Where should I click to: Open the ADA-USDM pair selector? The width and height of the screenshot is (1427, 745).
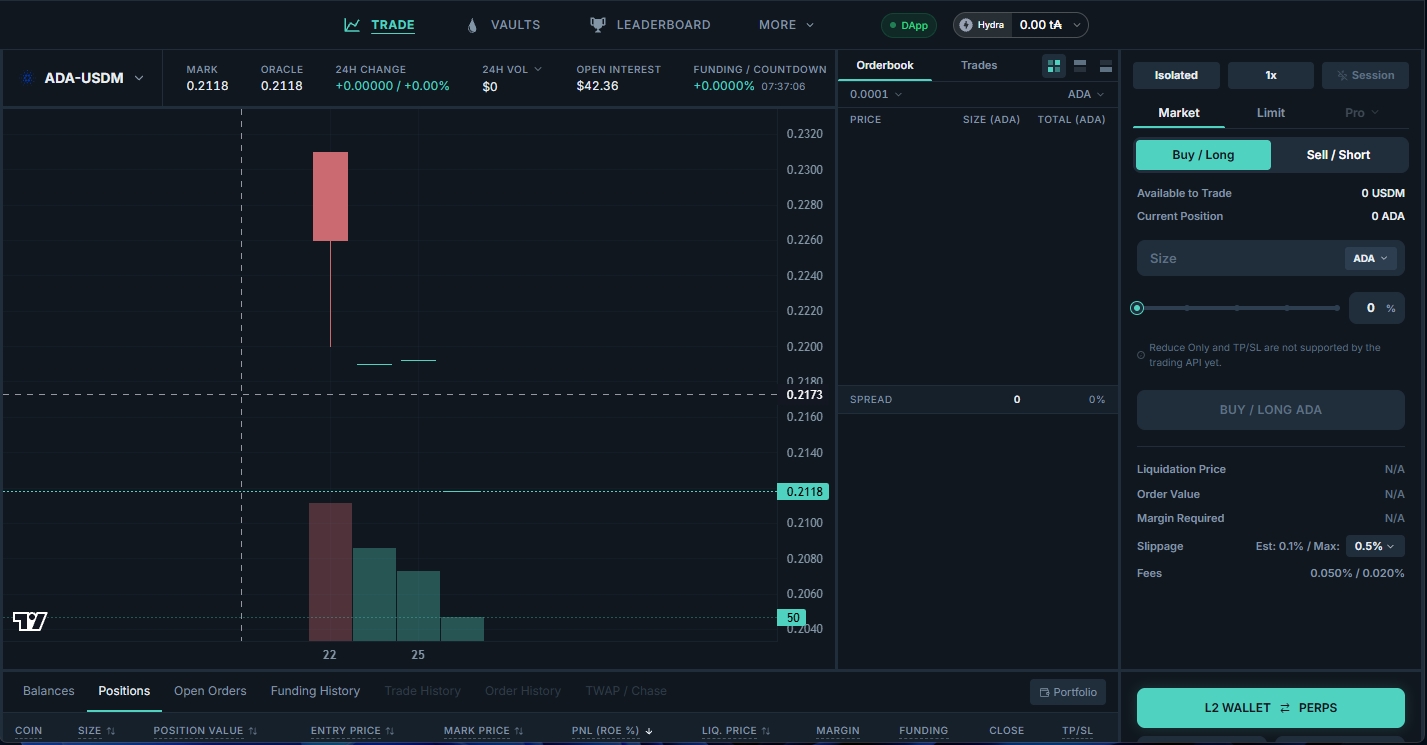(x=82, y=78)
